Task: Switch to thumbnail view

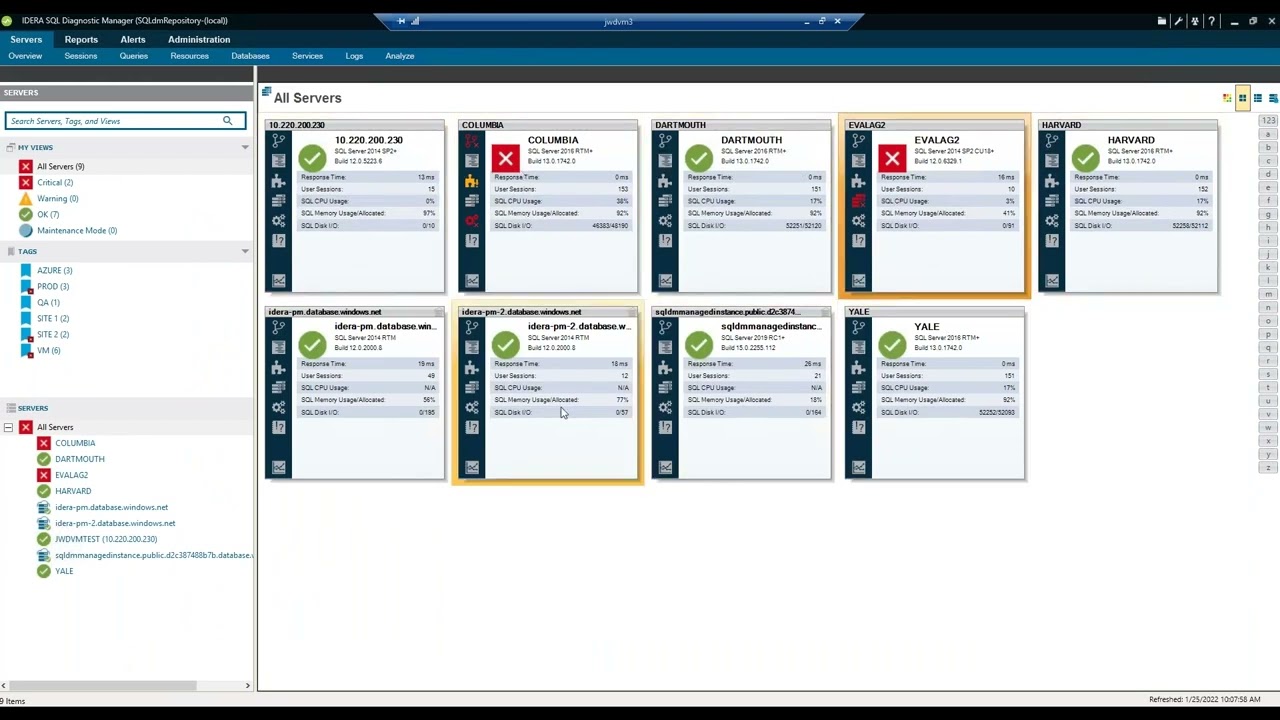Action: click(1242, 98)
